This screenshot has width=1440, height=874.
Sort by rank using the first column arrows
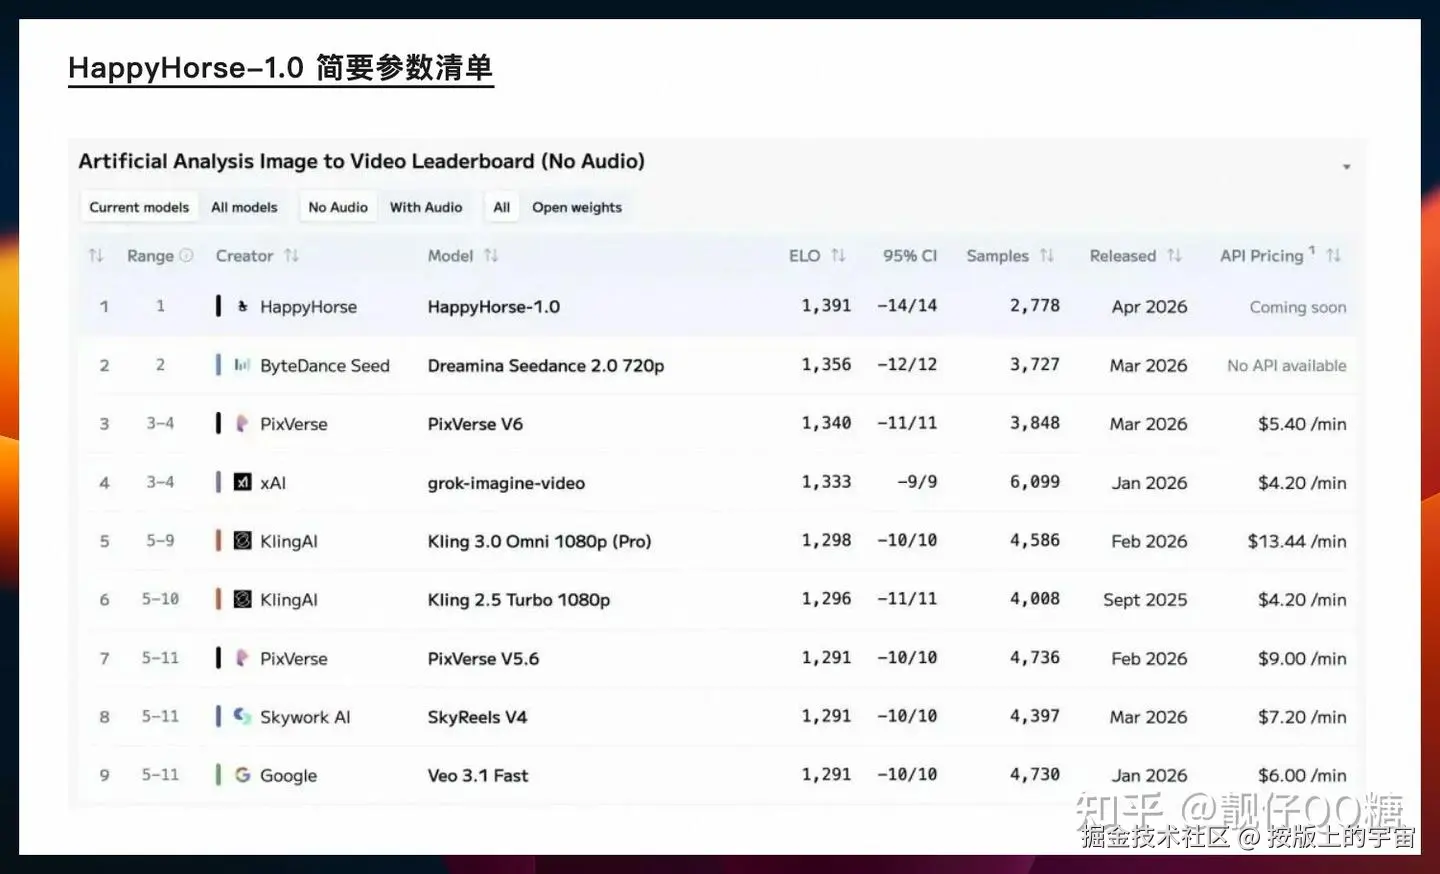pyautogui.click(x=96, y=256)
